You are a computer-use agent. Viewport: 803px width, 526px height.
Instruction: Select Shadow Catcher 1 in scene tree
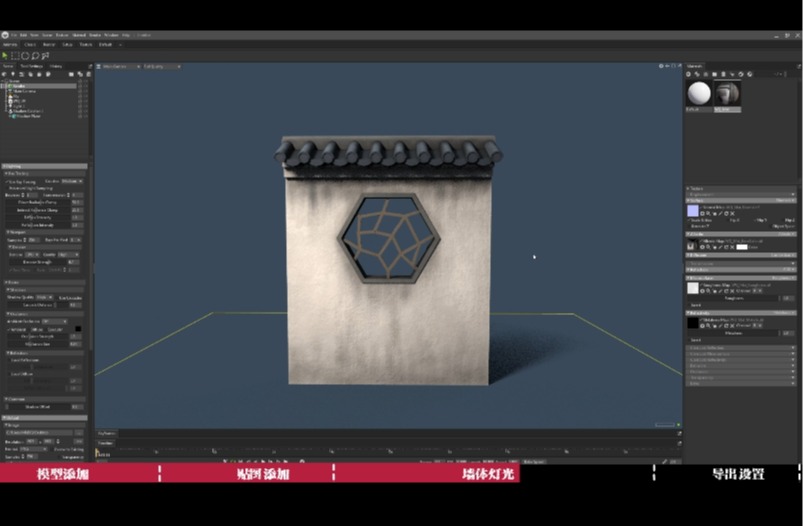[27, 111]
